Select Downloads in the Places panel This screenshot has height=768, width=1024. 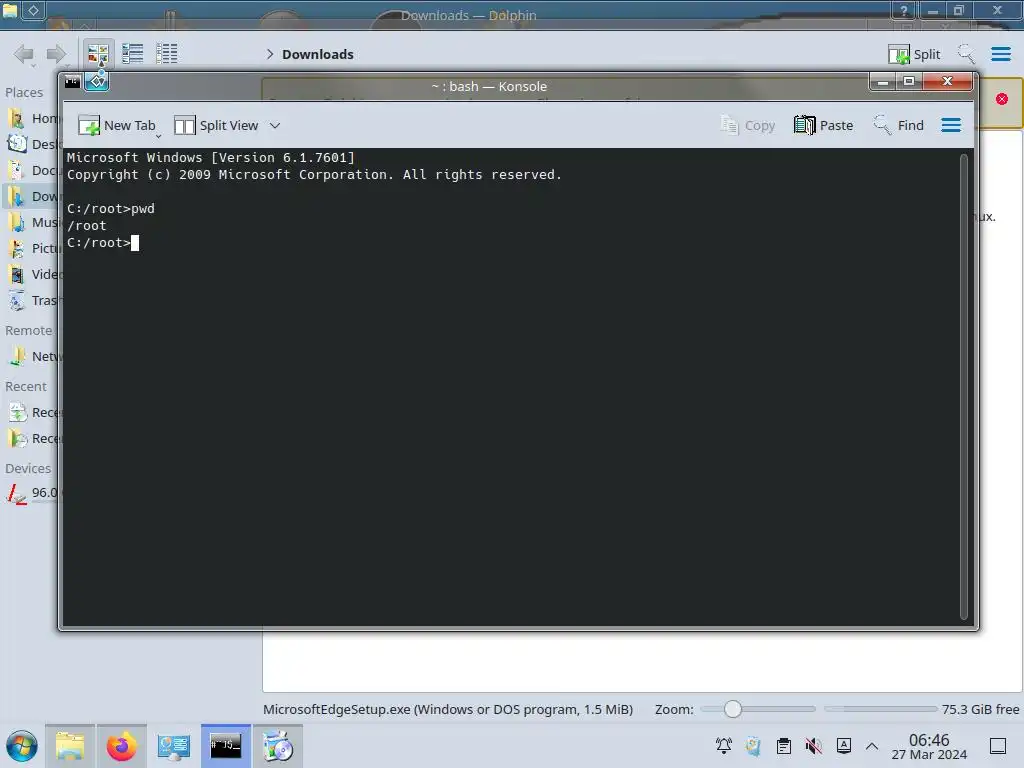click(x=33, y=197)
